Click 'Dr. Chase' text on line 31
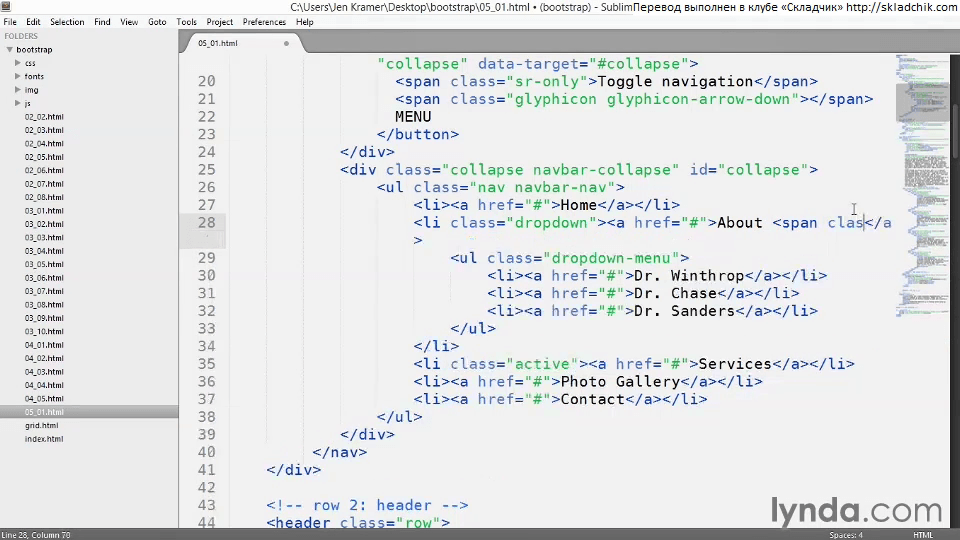 675,293
